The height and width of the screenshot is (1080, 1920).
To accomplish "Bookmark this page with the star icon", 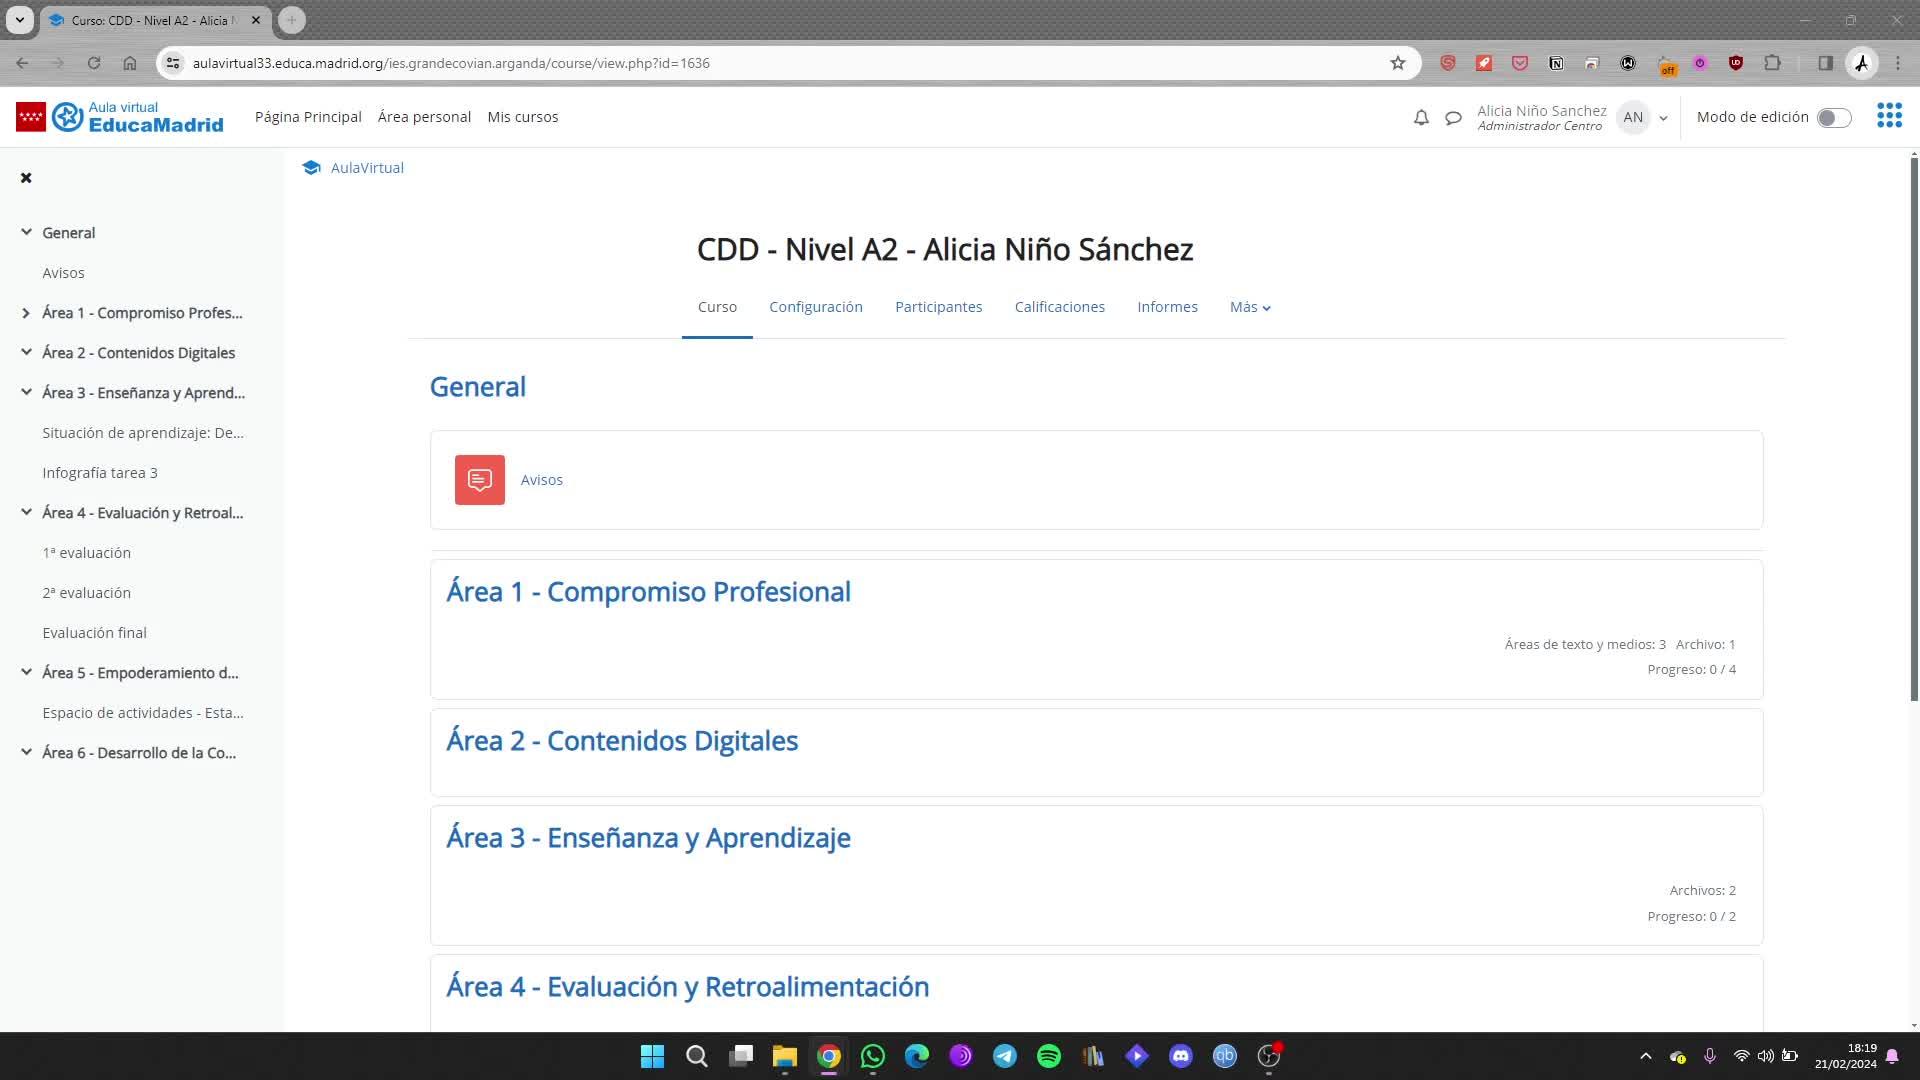I will point(1398,63).
